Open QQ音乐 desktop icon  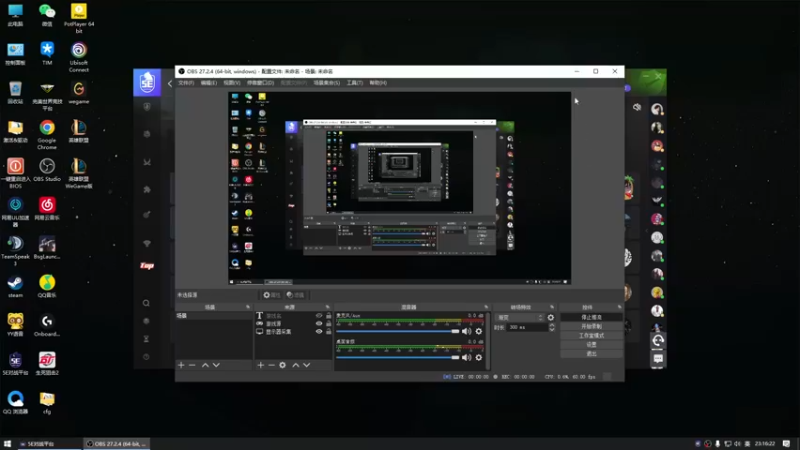(47, 287)
